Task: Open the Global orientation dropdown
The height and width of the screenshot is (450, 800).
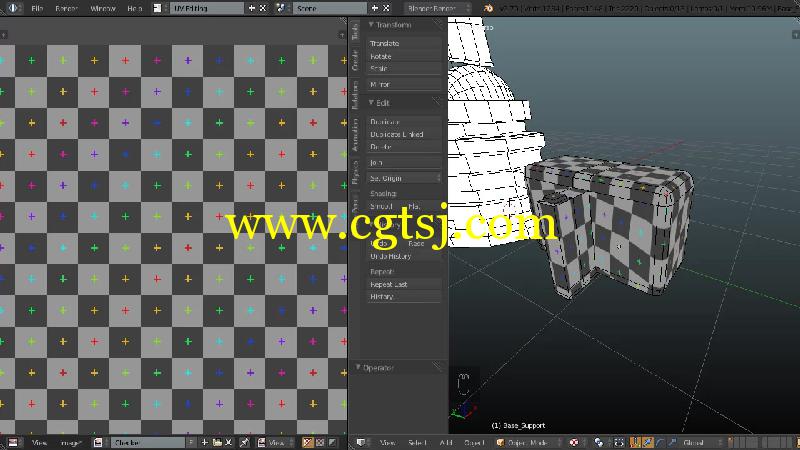Action: click(x=701, y=442)
